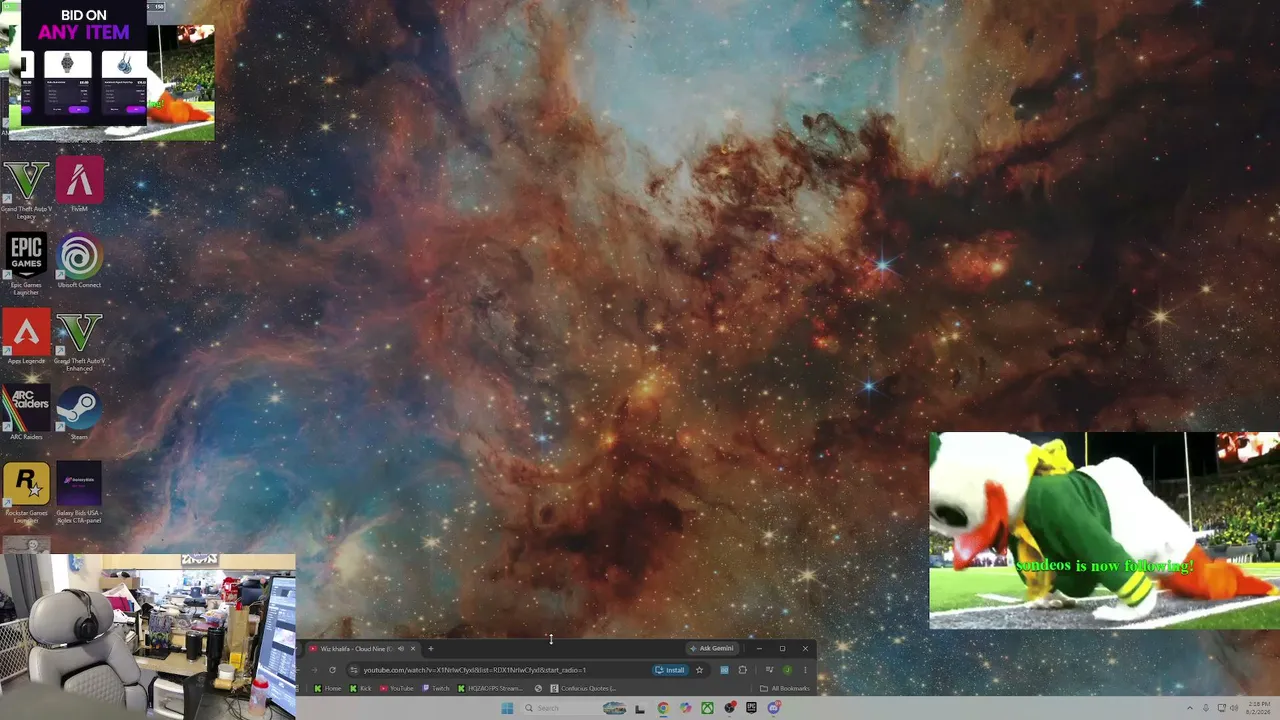Image resolution: width=1280 pixels, height=720 pixels.
Task: Select the ARC Raiders desktop shortcut
Action: click(26, 414)
